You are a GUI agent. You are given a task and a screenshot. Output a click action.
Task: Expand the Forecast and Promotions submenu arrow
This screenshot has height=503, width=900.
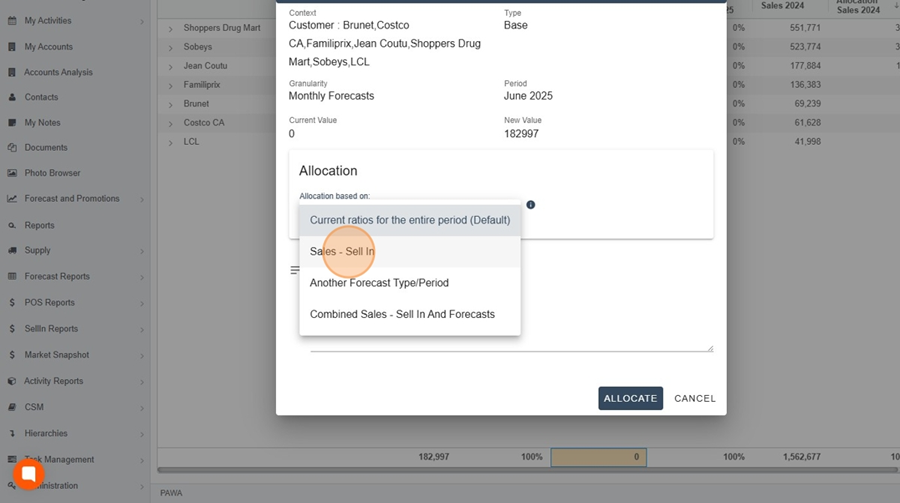[x=142, y=200]
